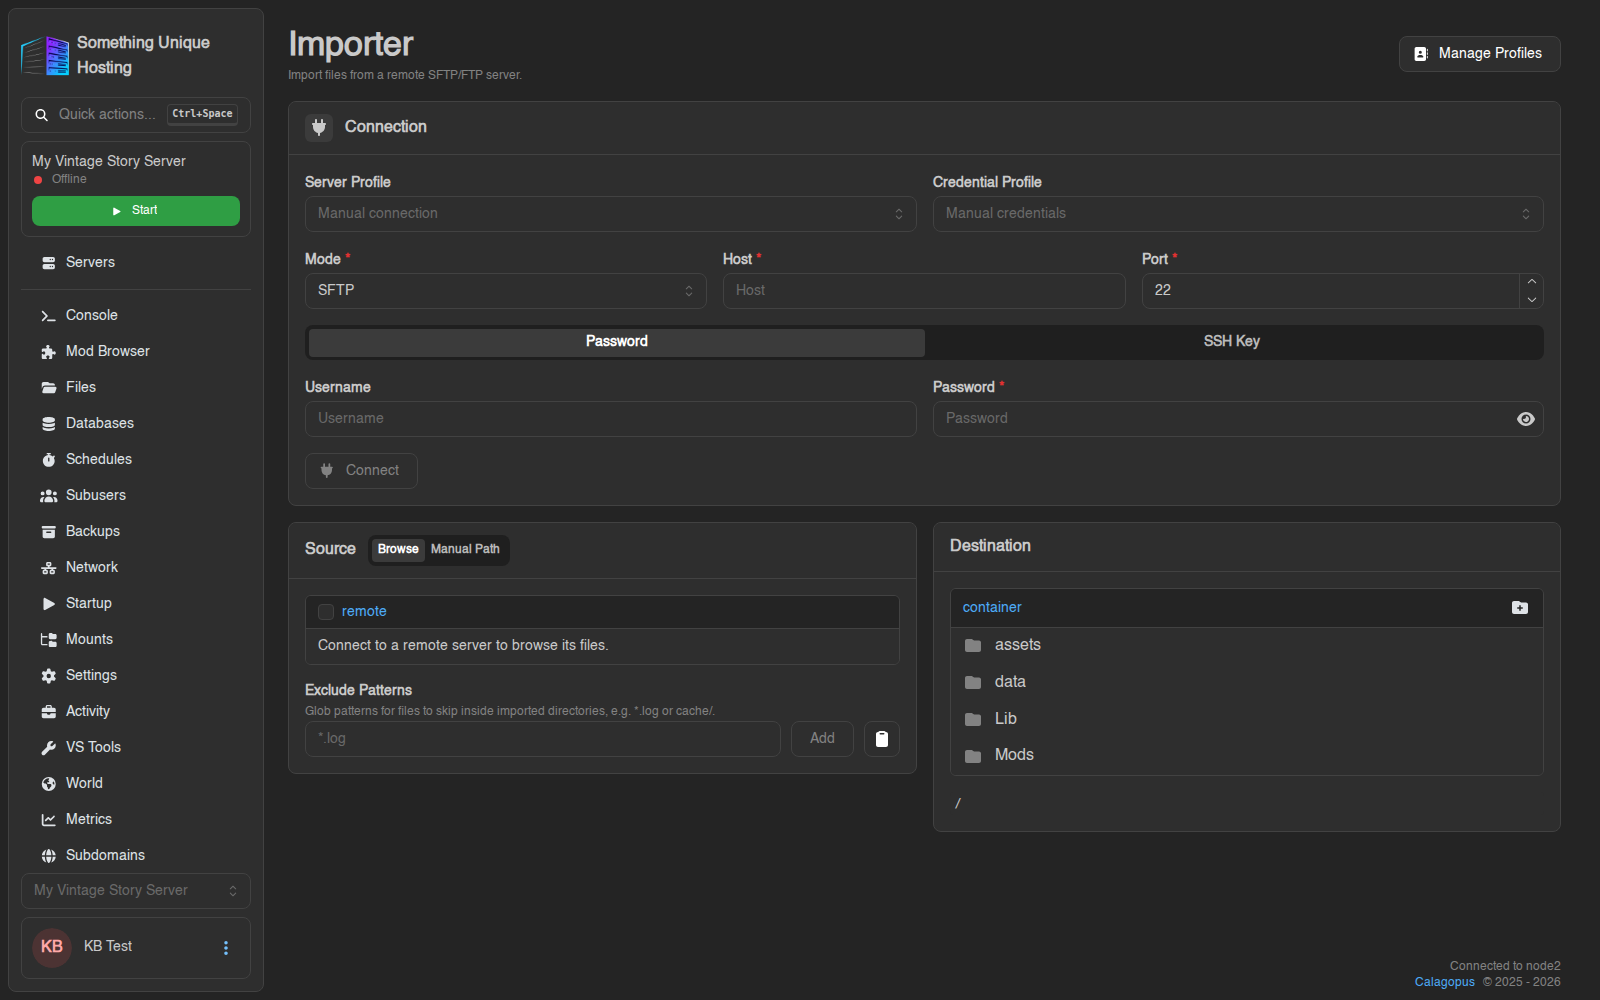Open the Calagopus footer link

pyautogui.click(x=1444, y=982)
